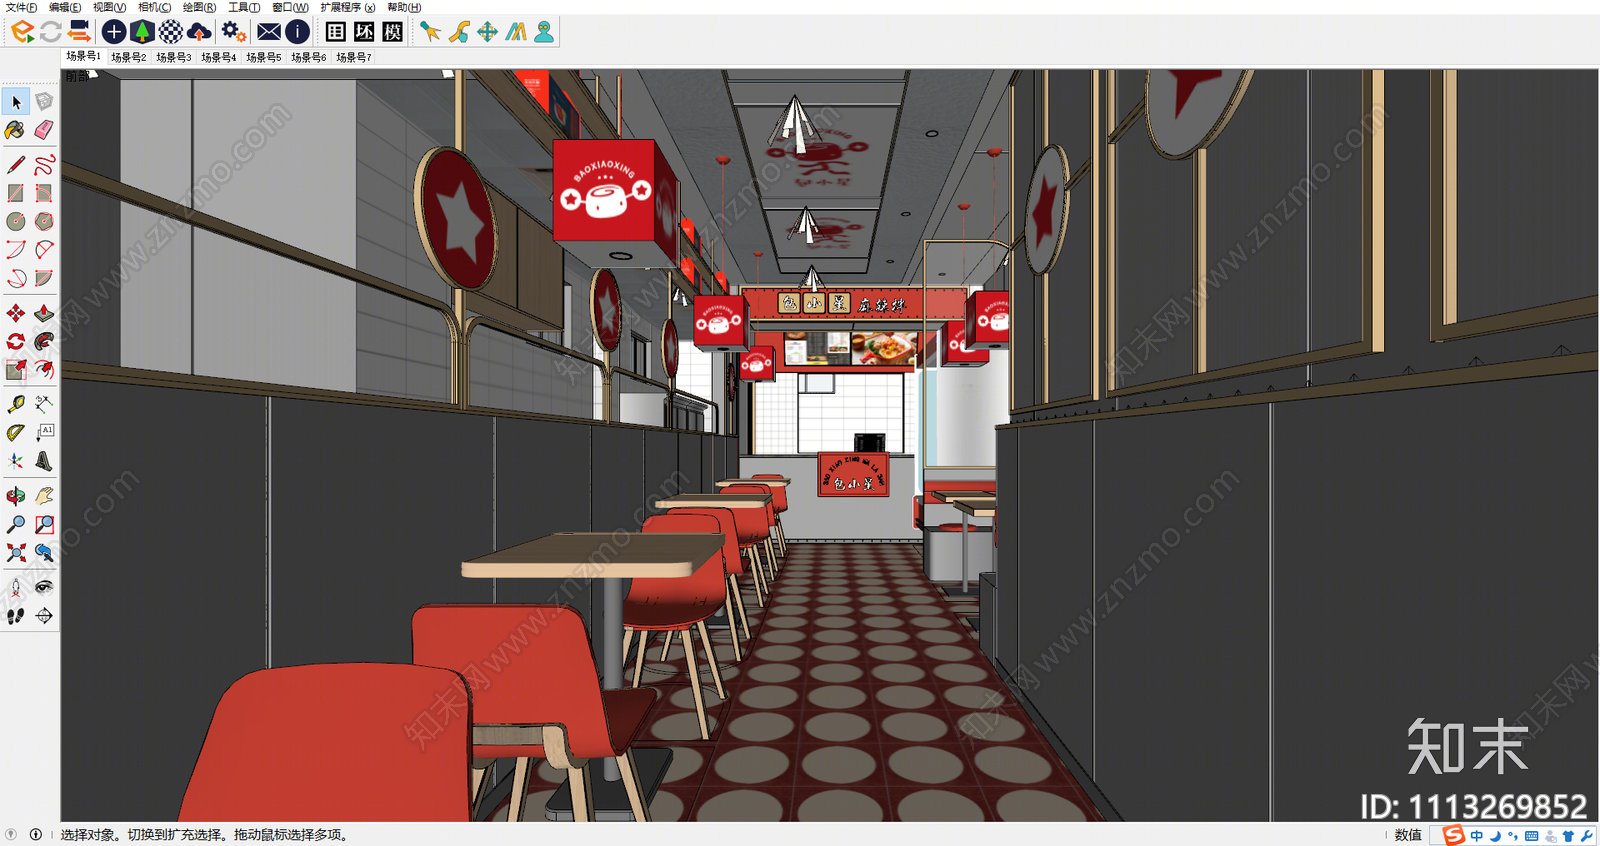Select the Pie arc tool
This screenshot has width=1600, height=846.
[44, 278]
